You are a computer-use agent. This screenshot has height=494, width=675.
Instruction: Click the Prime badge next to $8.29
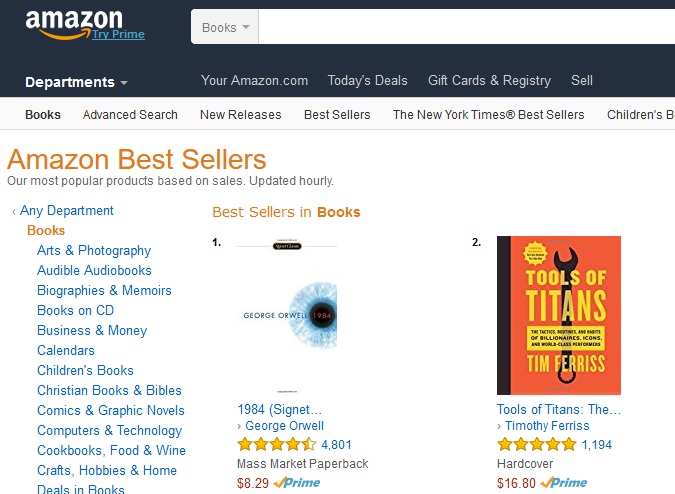coord(295,482)
